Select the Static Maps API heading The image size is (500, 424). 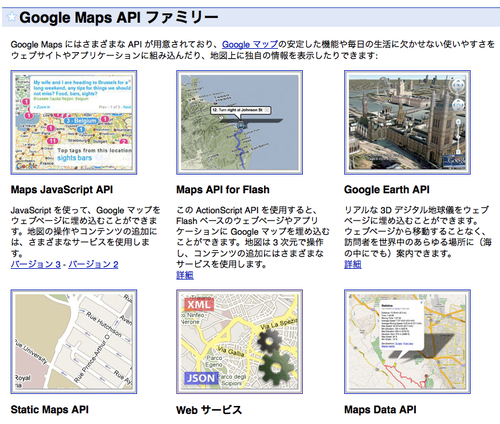point(50,409)
